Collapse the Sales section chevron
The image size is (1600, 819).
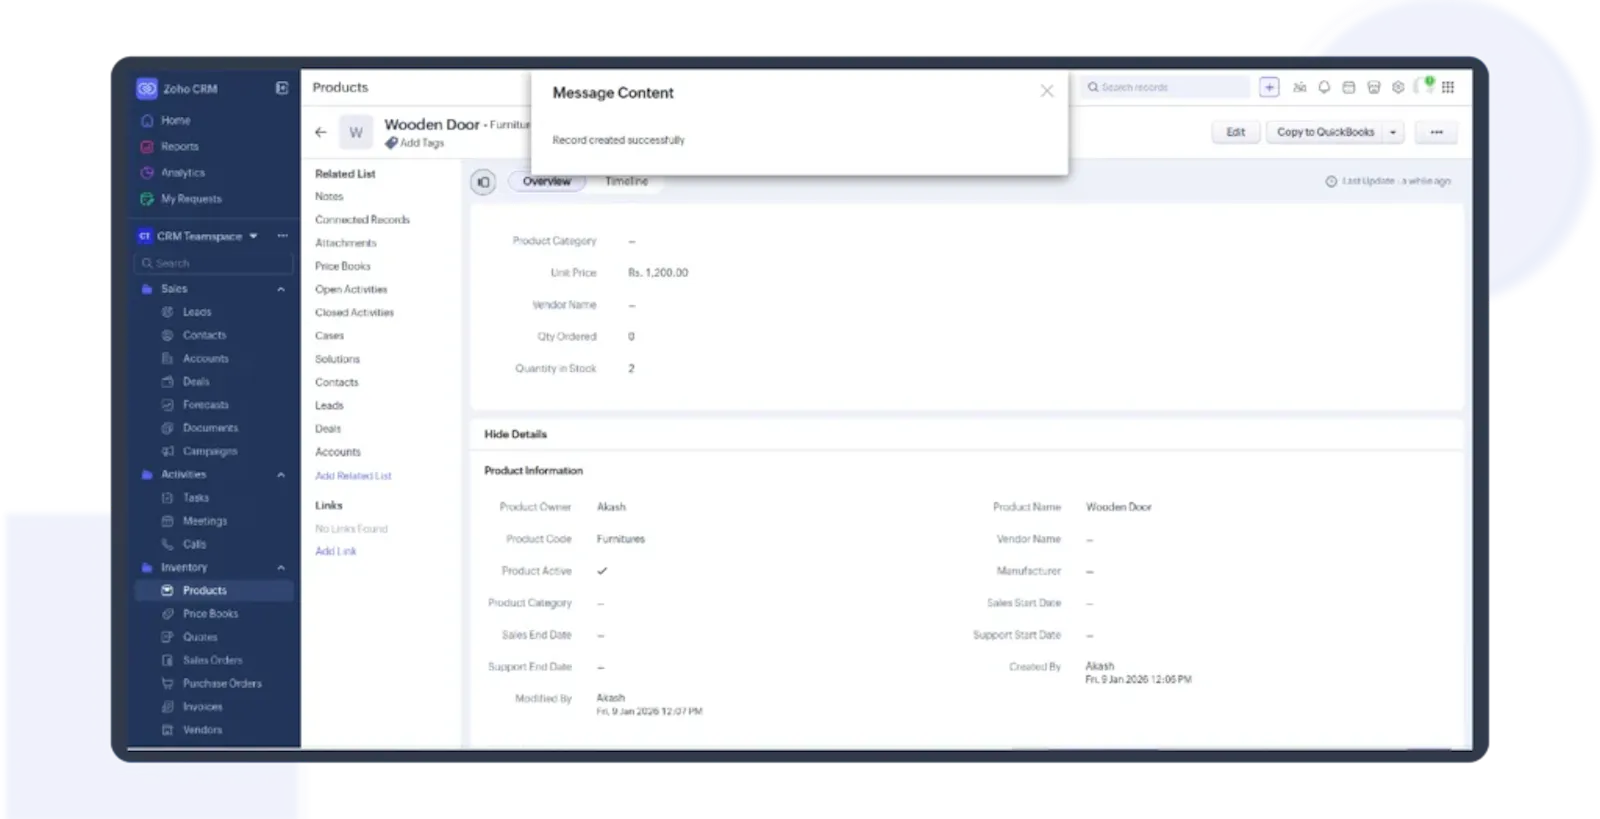tap(281, 289)
